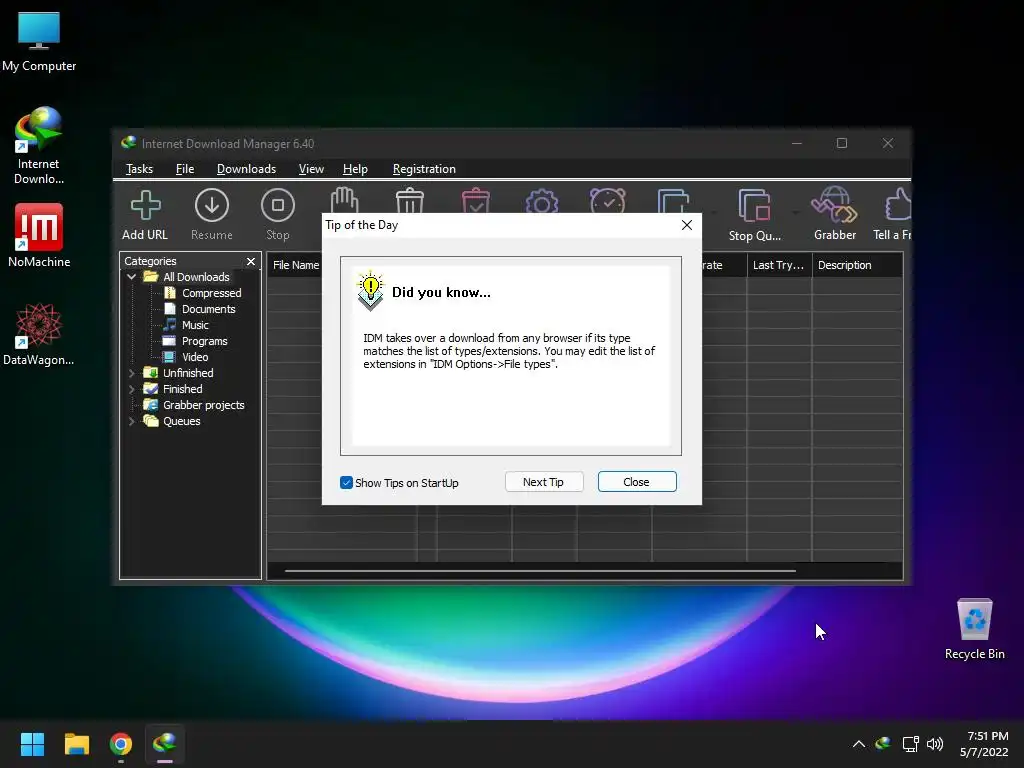The width and height of the screenshot is (1024, 768).
Task: Select the Video category
Action: (195, 357)
